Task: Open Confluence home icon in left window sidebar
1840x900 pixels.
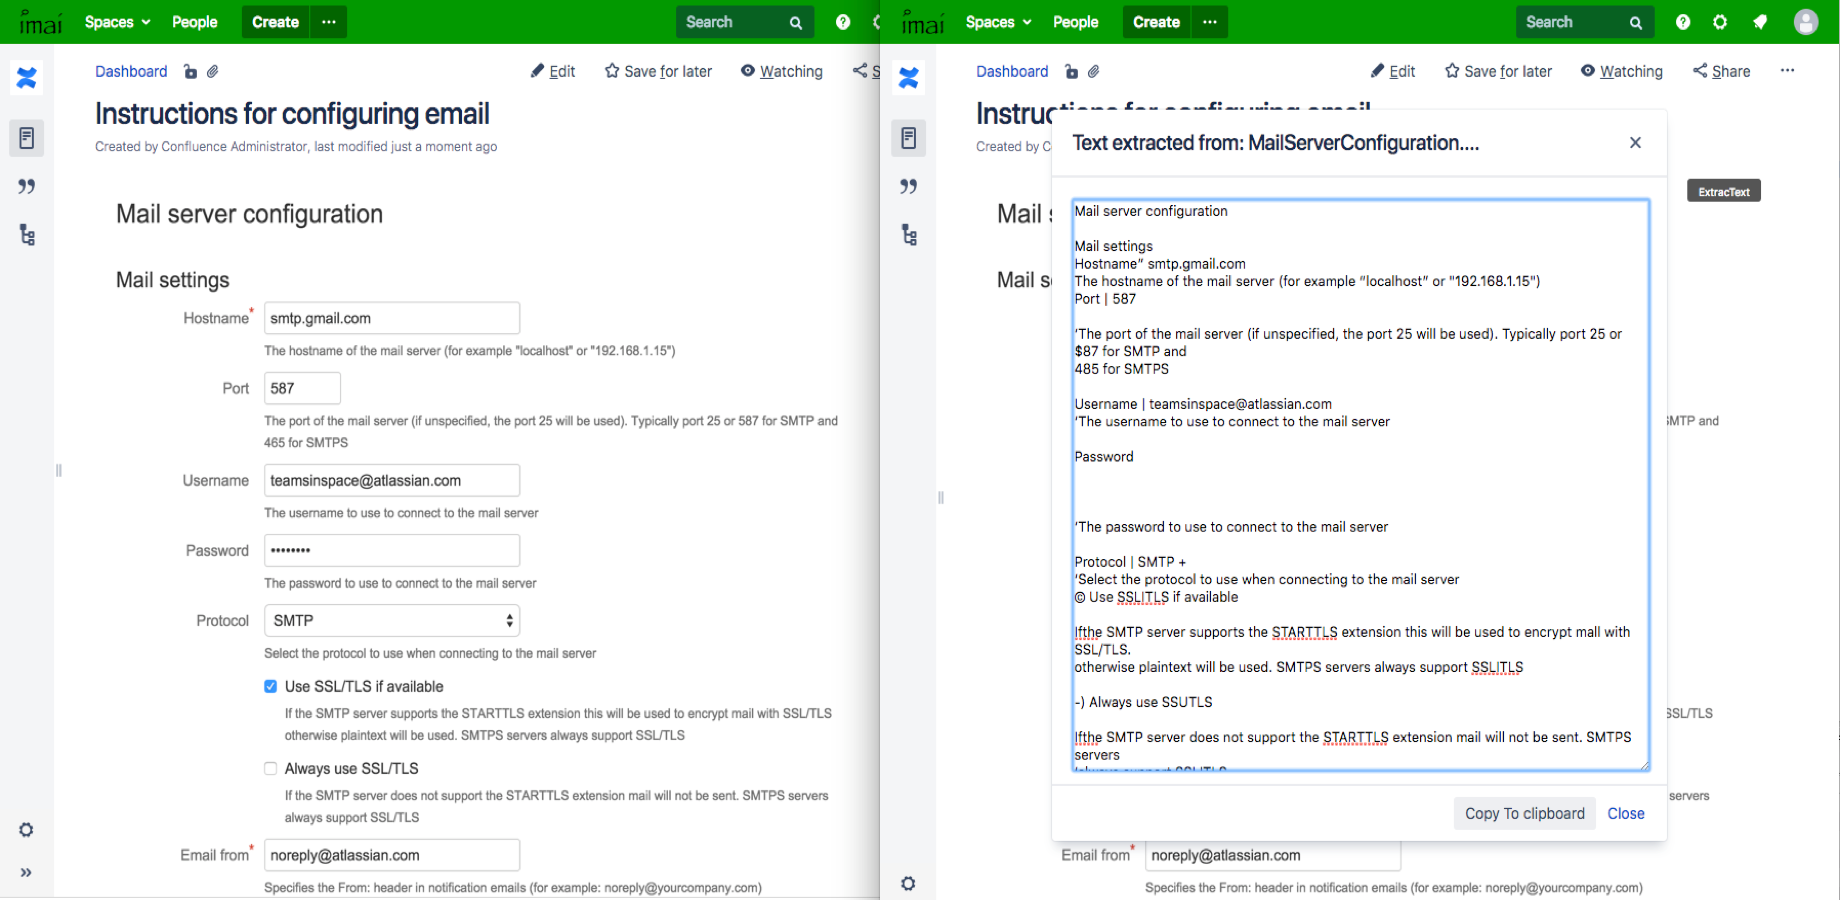Action: [x=27, y=78]
